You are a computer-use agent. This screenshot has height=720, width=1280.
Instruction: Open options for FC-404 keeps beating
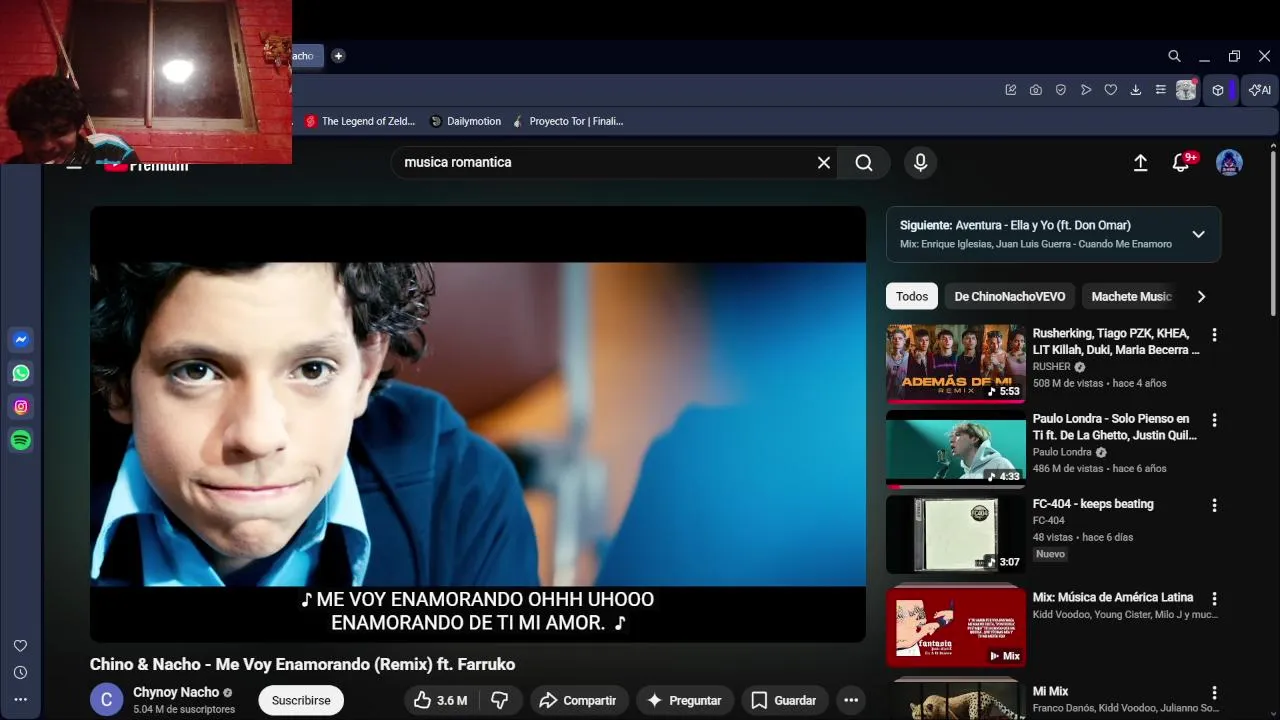[x=1214, y=506]
